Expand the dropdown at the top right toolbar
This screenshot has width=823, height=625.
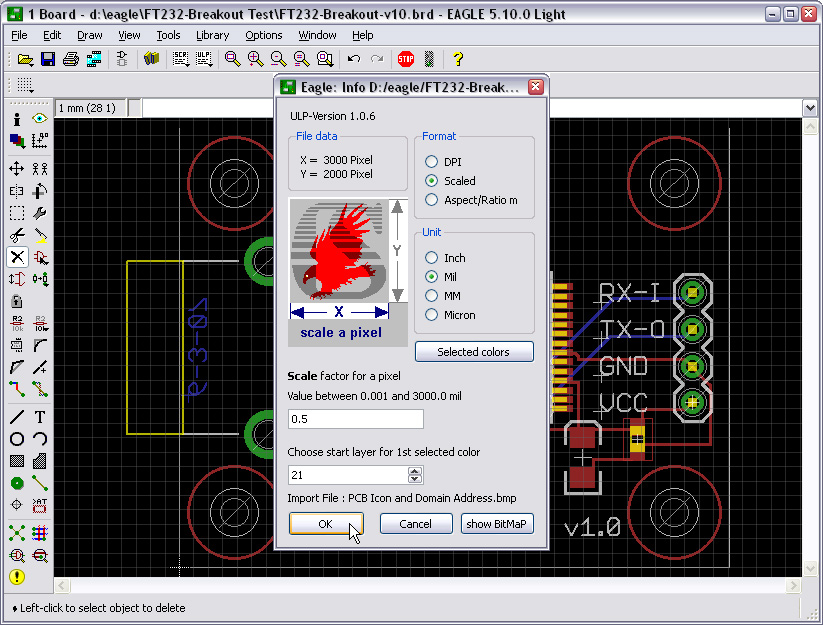(810, 105)
